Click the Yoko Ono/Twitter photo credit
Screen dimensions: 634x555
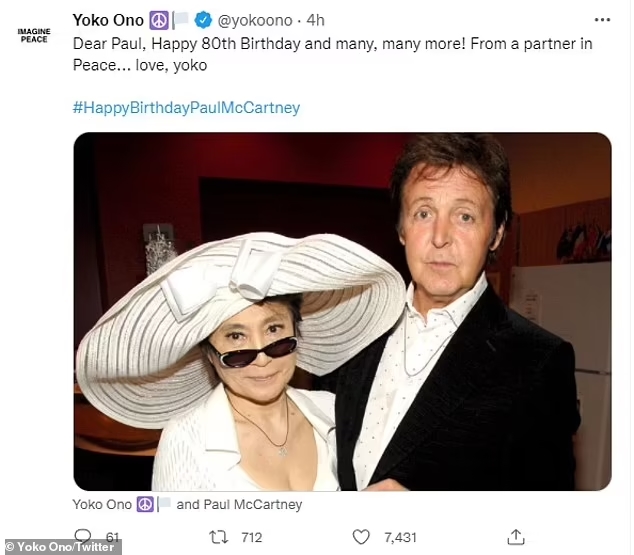(x=62, y=547)
